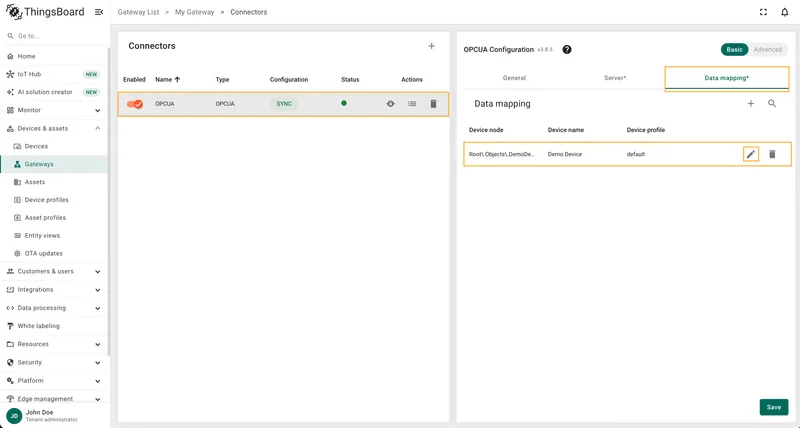Search data mappings magnifier icon
This screenshot has height=428, width=800.
pyautogui.click(x=772, y=104)
